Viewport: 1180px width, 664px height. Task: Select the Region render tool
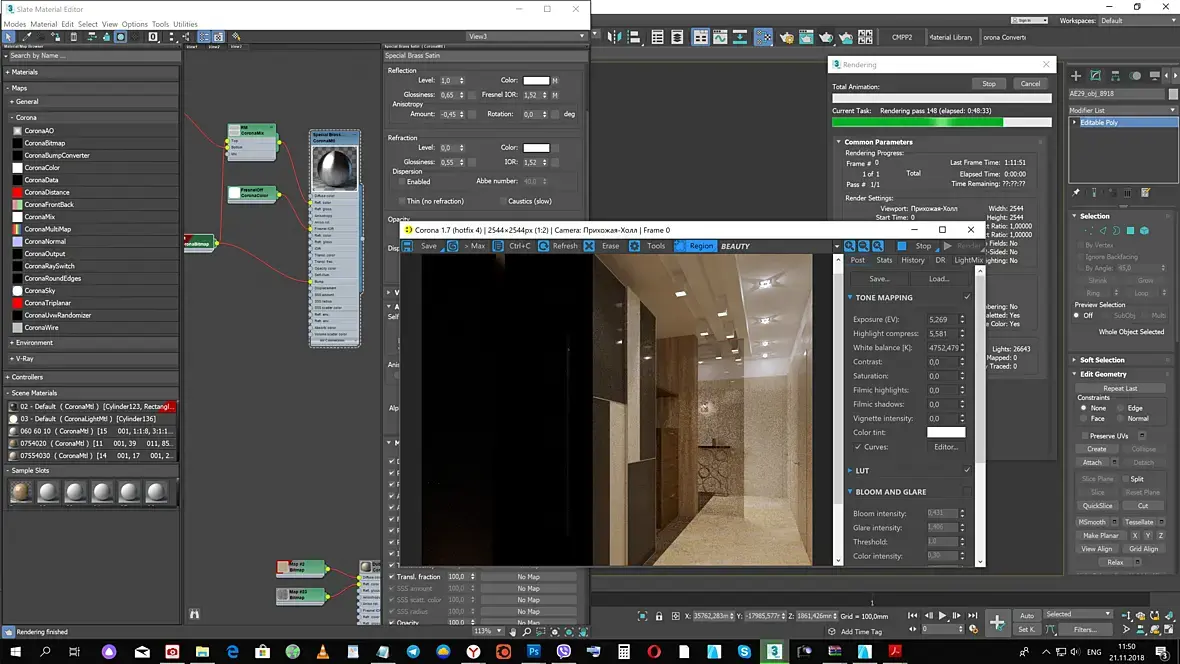point(693,246)
